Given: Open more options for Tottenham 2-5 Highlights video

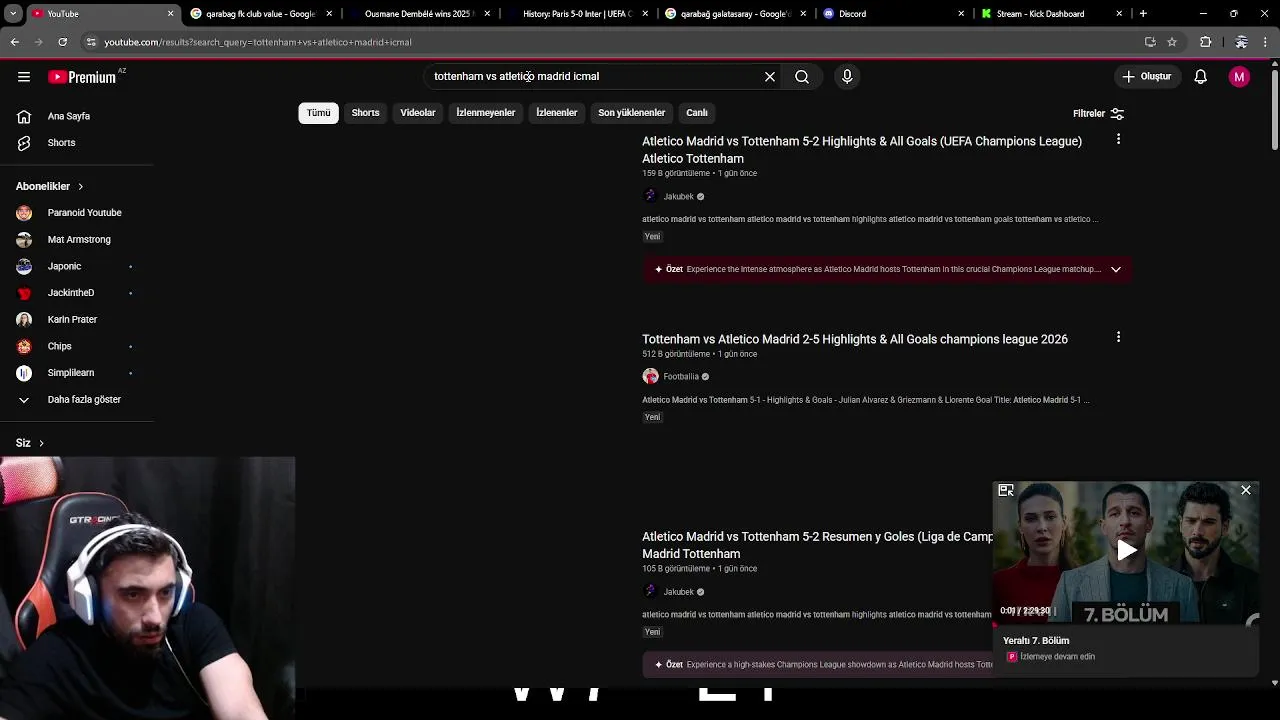Looking at the screenshot, I should (1118, 338).
